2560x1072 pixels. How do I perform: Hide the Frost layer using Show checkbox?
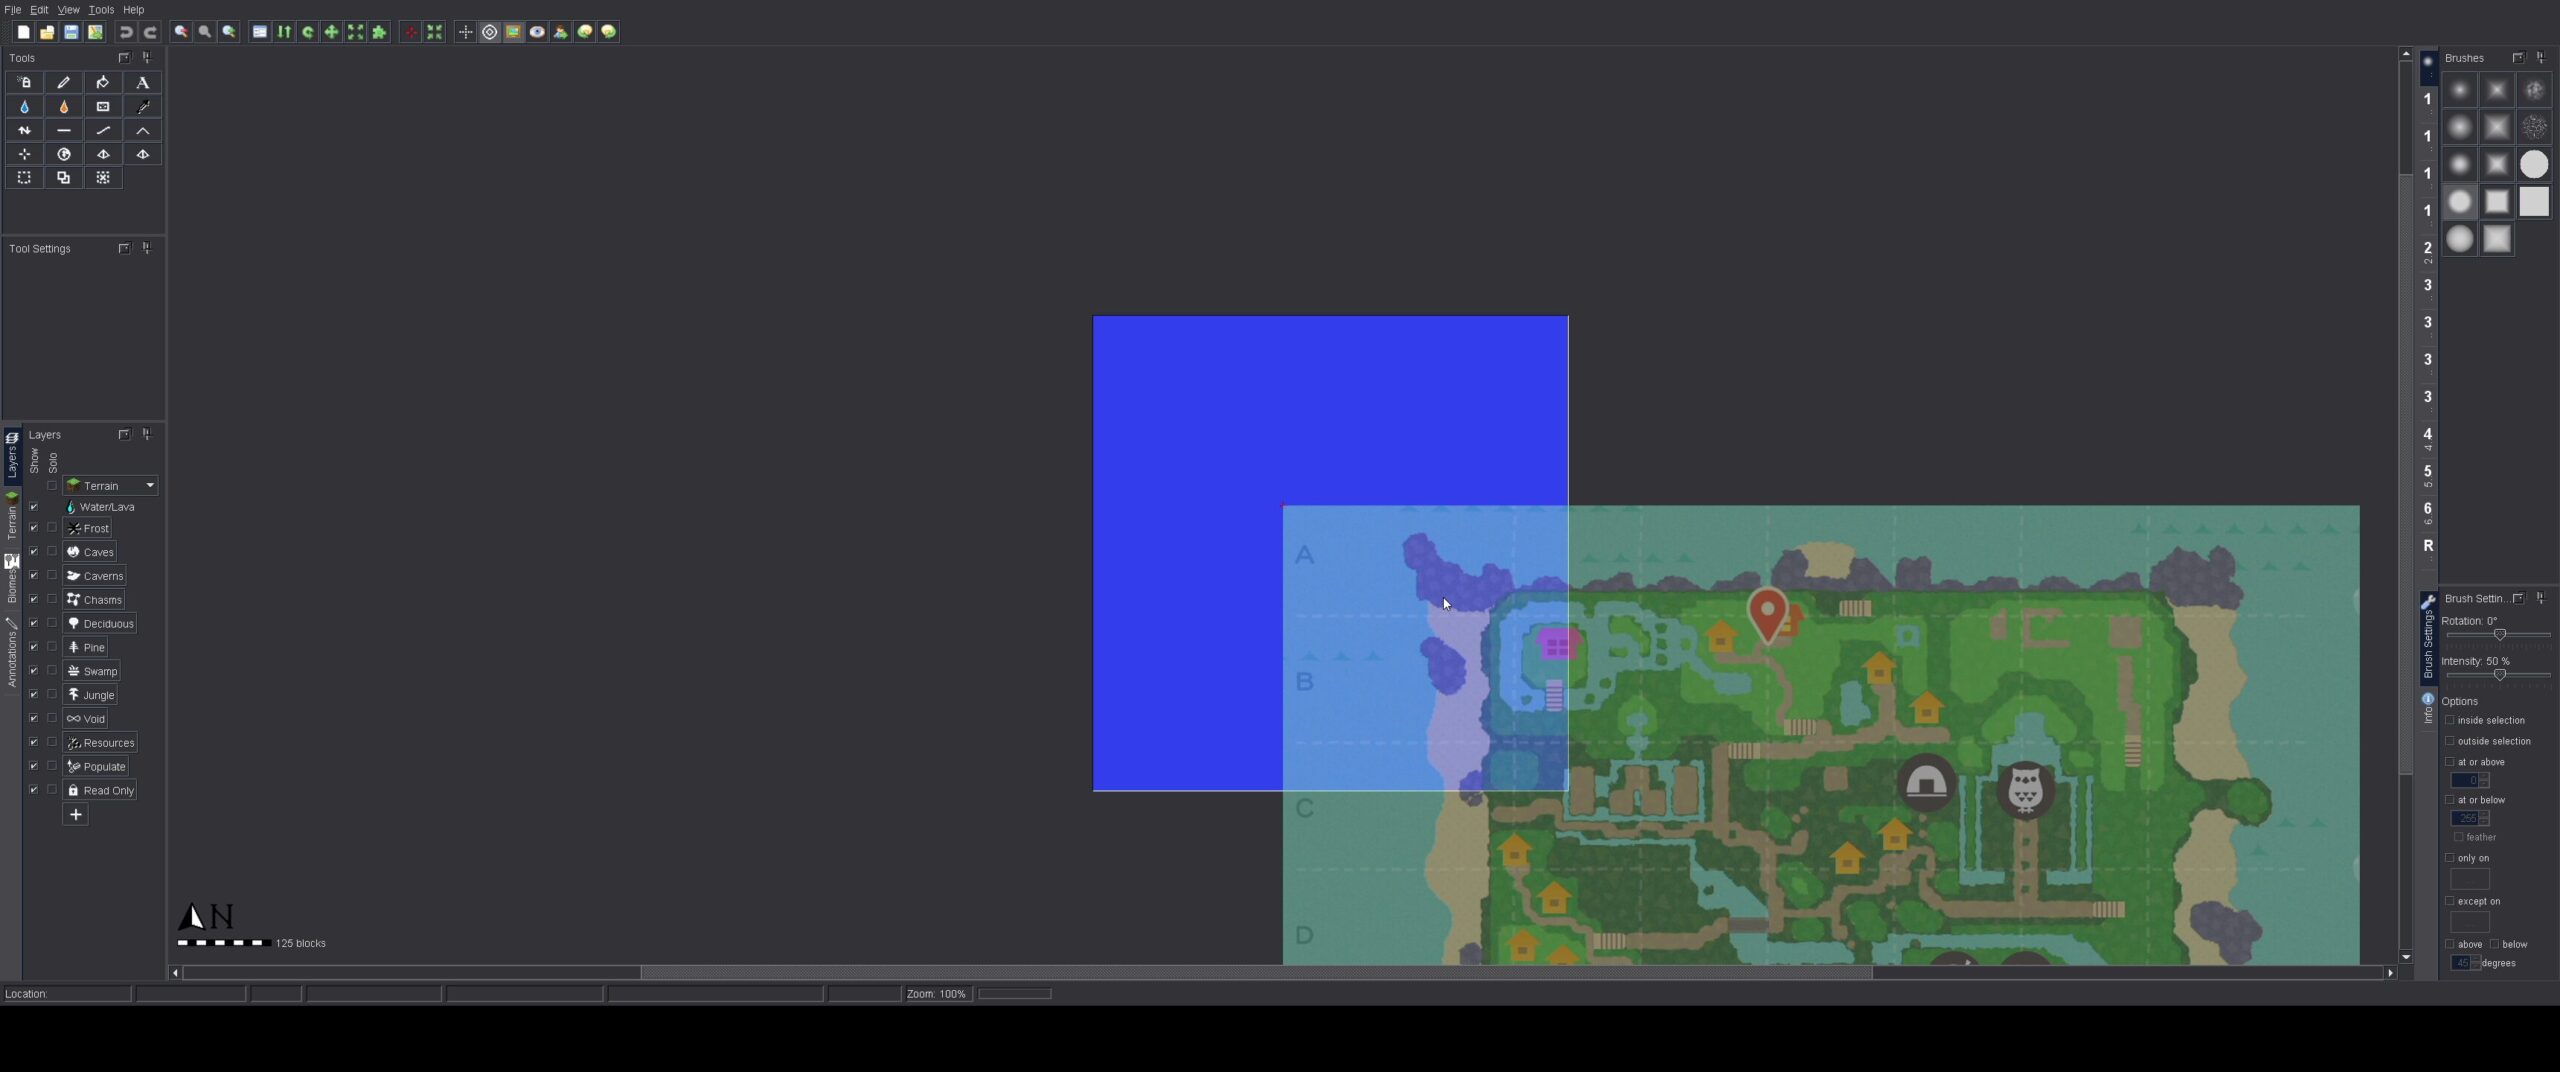coord(34,528)
